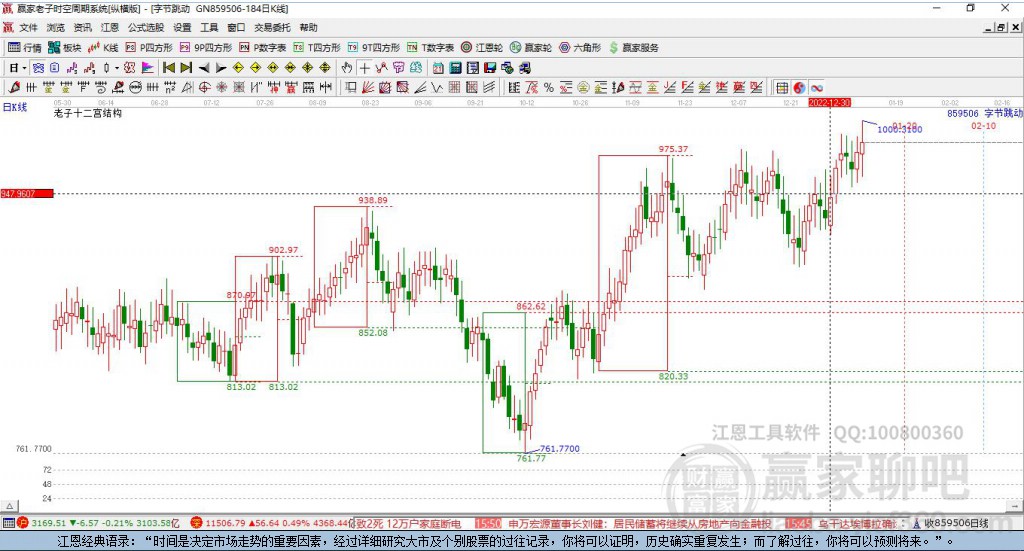Click the 收859506日线 status entry

click(x=956, y=523)
